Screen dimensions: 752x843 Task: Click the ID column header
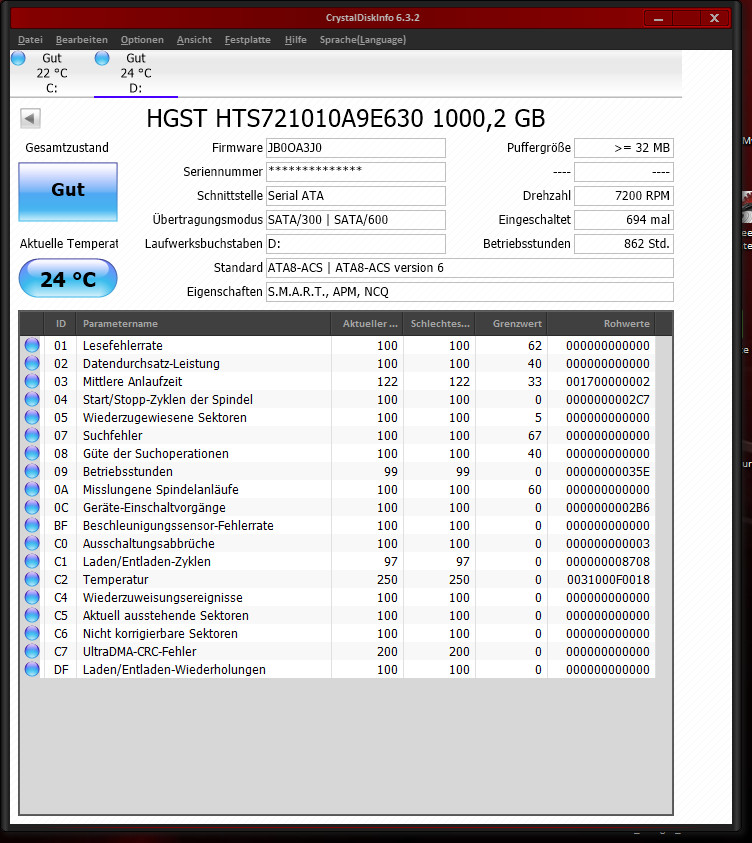point(61,324)
